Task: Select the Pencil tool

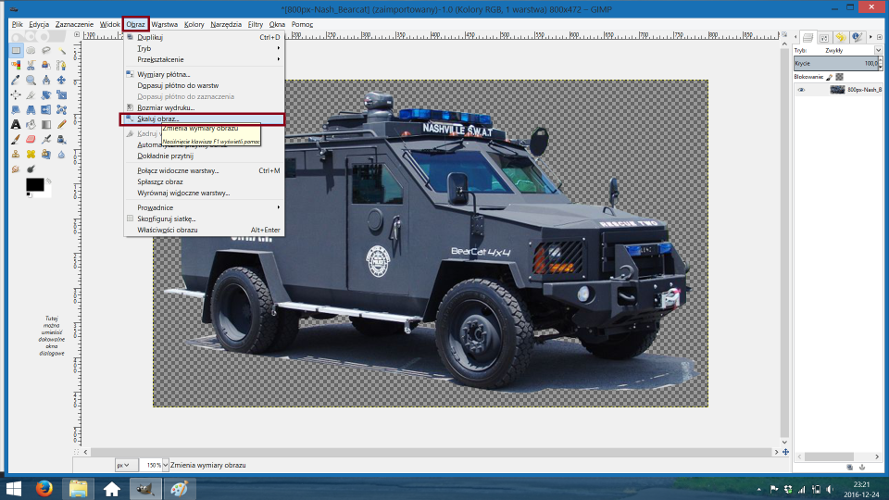Action: tap(62, 125)
